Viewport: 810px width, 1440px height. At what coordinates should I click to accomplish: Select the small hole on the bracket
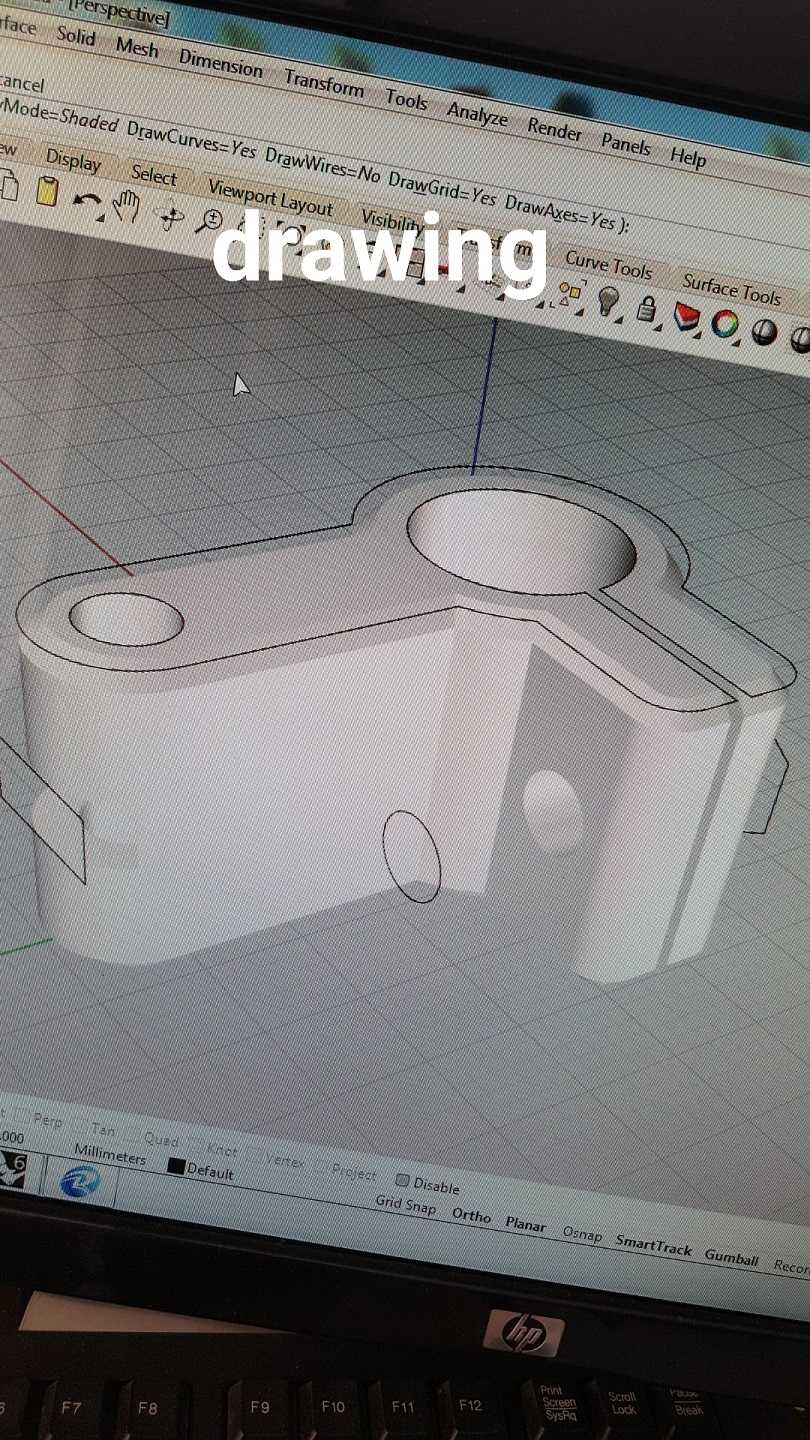(x=126, y=619)
